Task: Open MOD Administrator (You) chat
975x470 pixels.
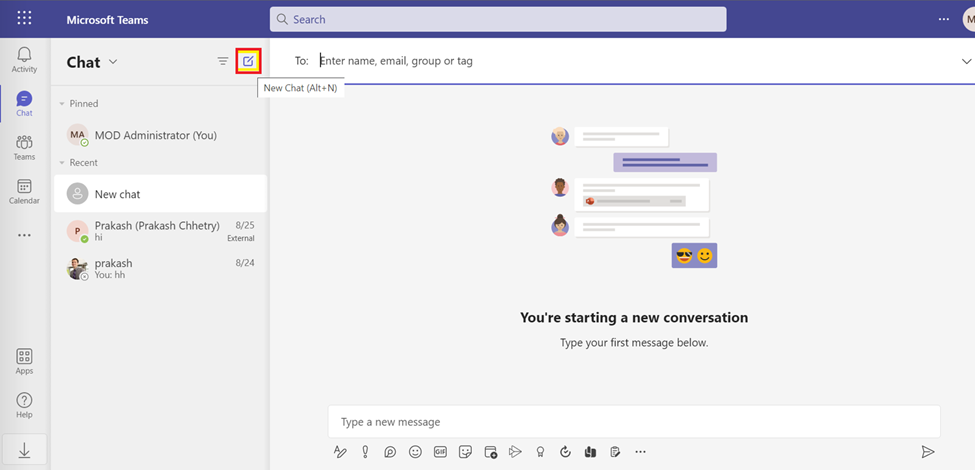Action: coord(160,135)
